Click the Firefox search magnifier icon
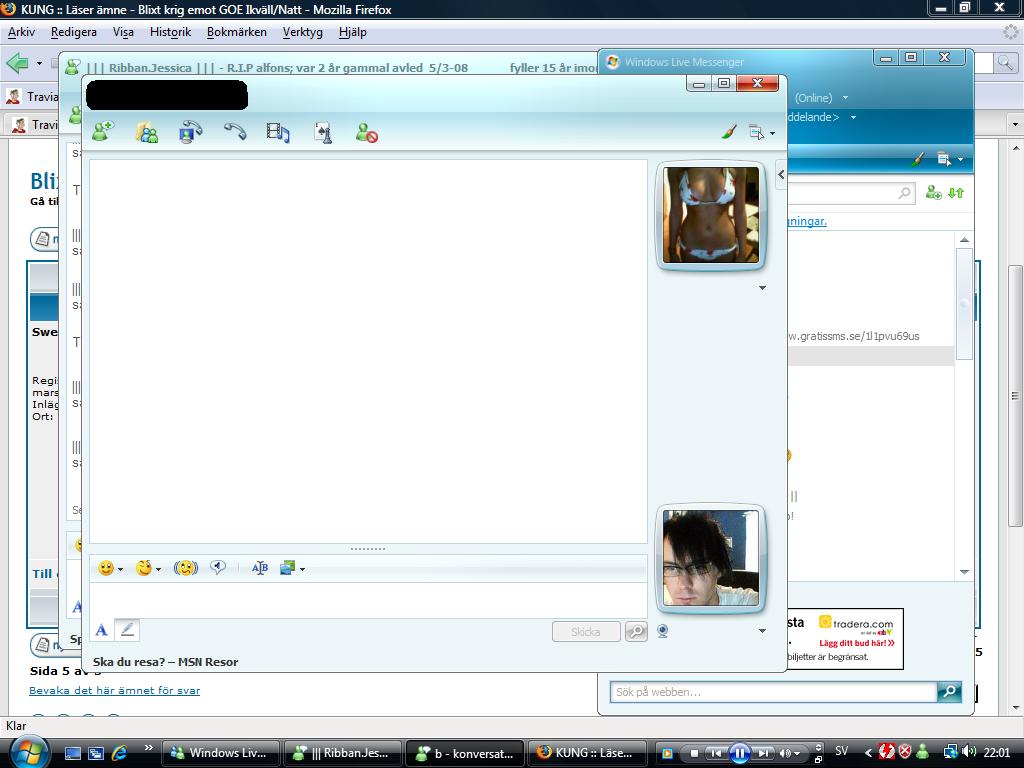 1004,63
